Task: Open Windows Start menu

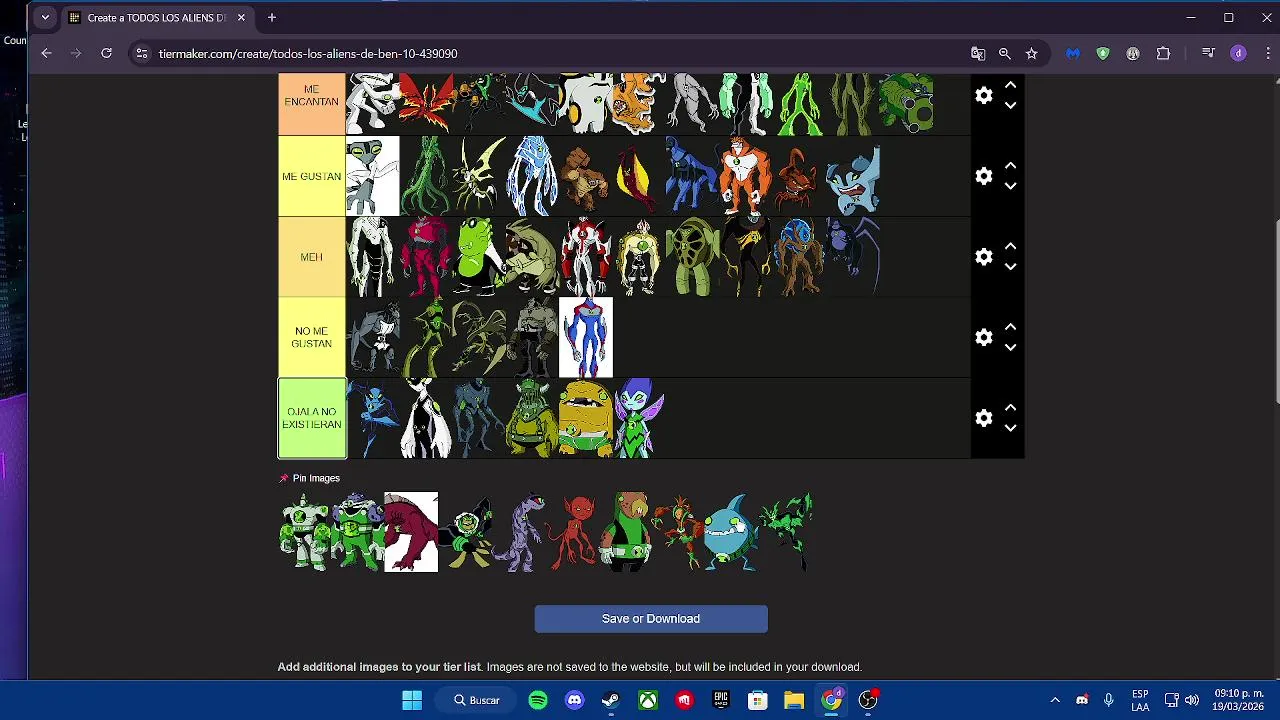Action: tap(412, 700)
